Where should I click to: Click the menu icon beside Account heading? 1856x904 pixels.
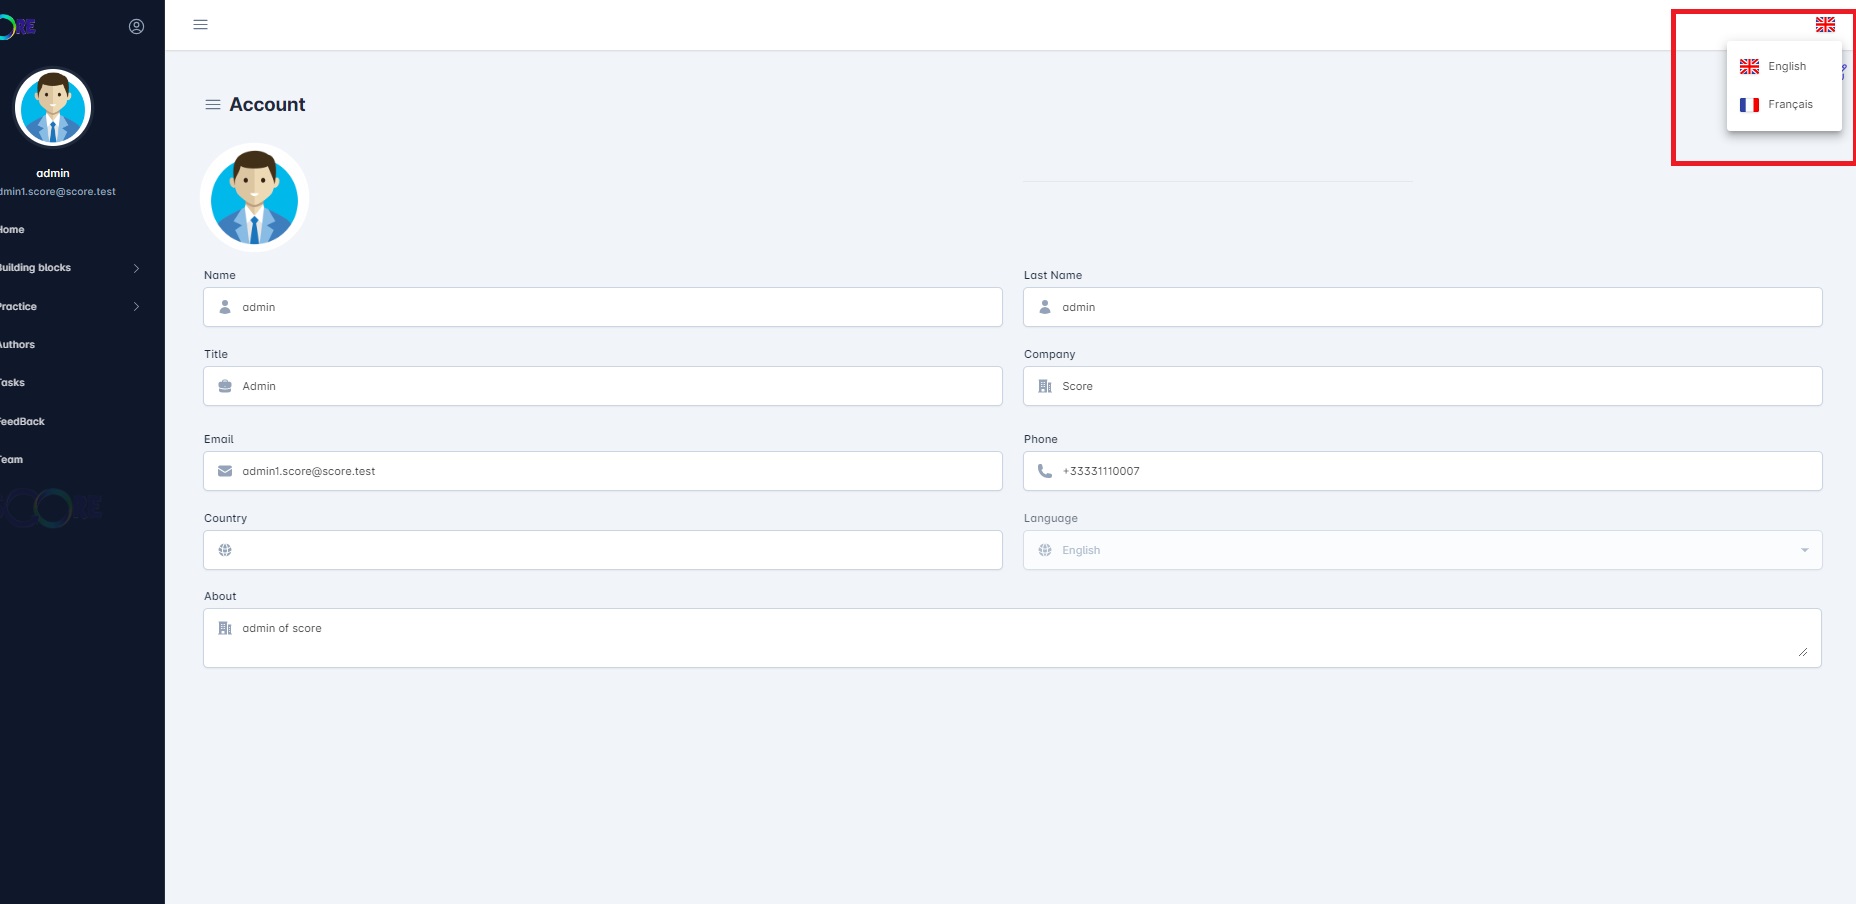[x=213, y=105]
